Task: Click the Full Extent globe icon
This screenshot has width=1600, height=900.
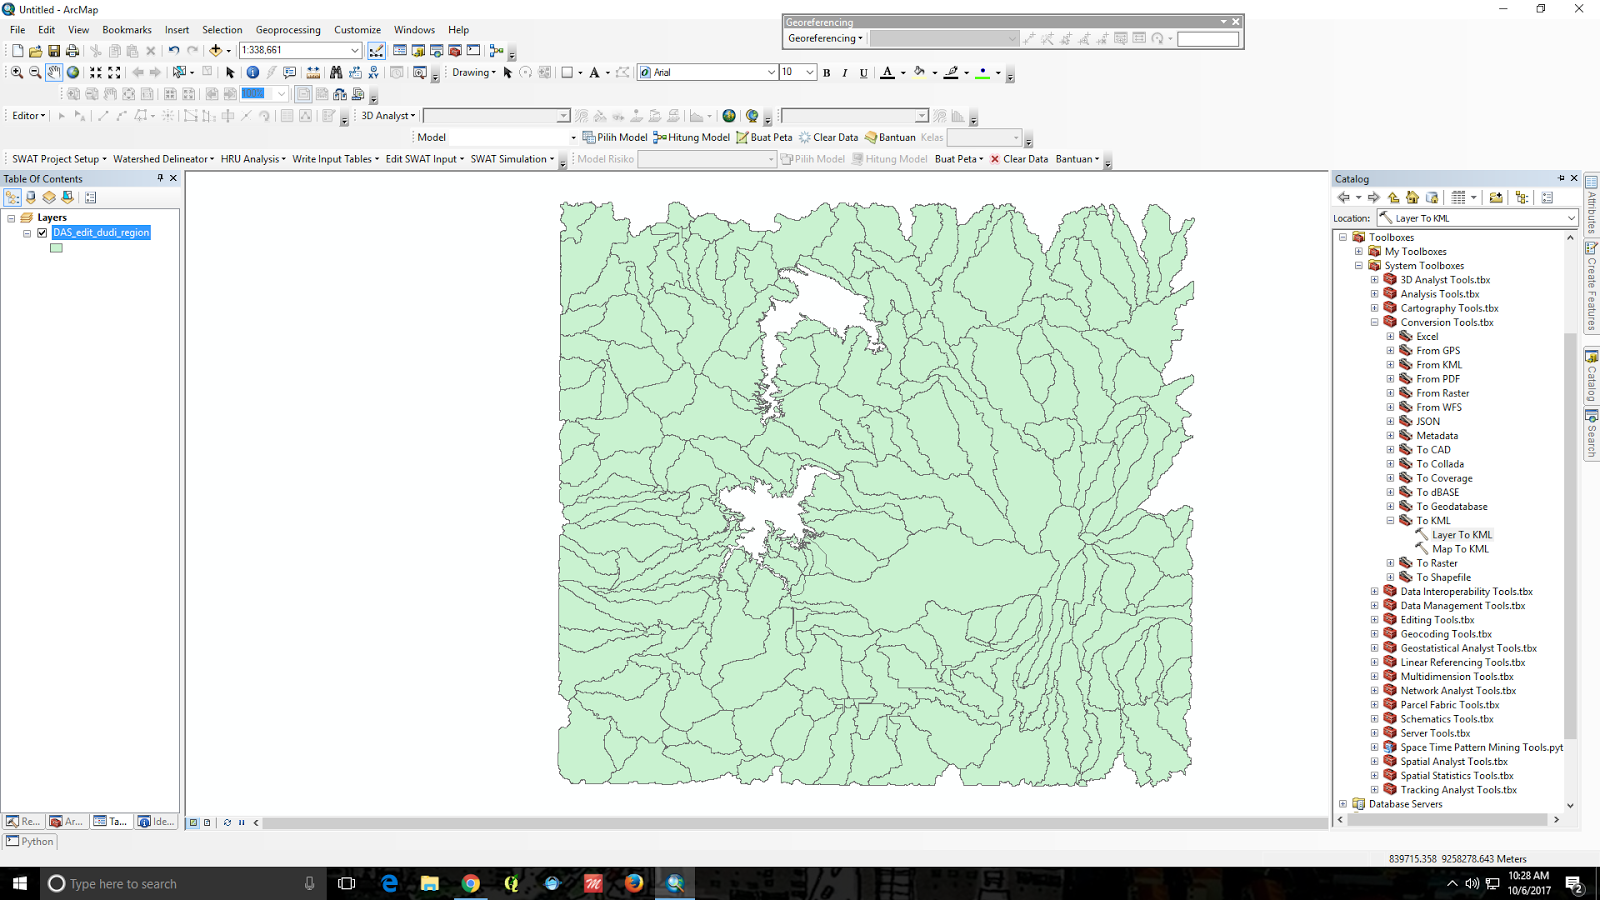Action: click(72, 72)
